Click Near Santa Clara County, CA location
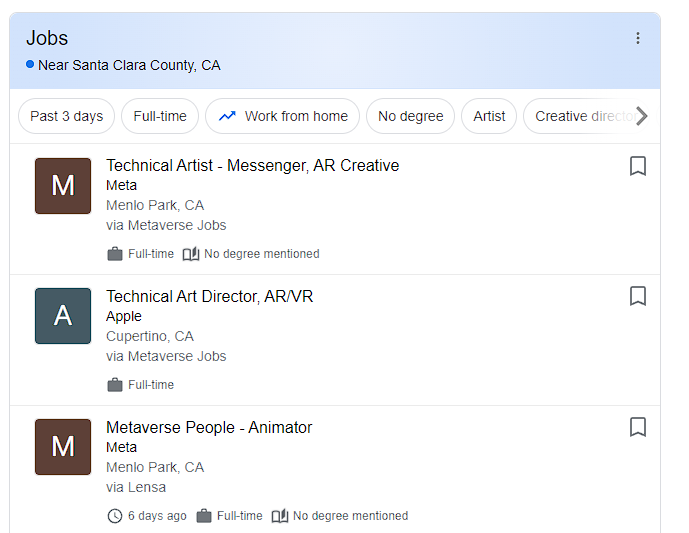689x533 pixels. (x=128, y=65)
